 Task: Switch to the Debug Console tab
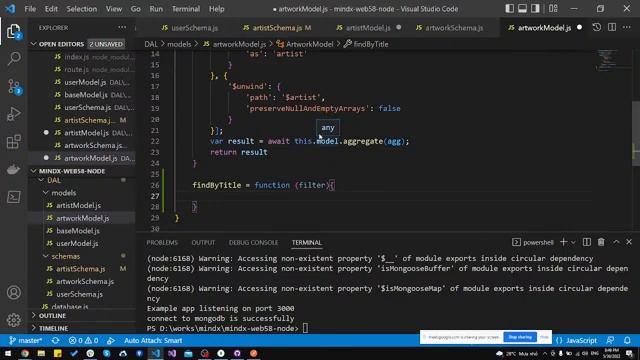pos(253,242)
